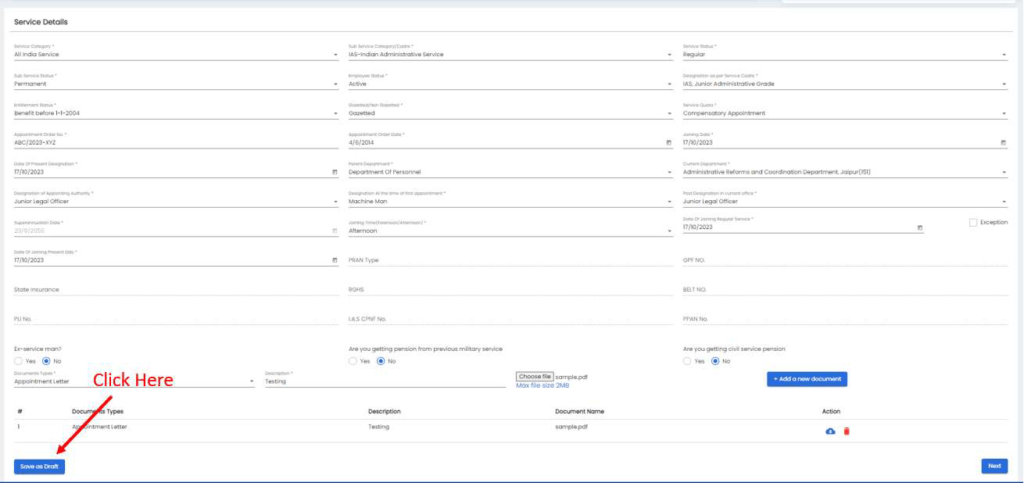Click the Description field containing Testing
This screenshot has width=1024, height=483.
385,381
